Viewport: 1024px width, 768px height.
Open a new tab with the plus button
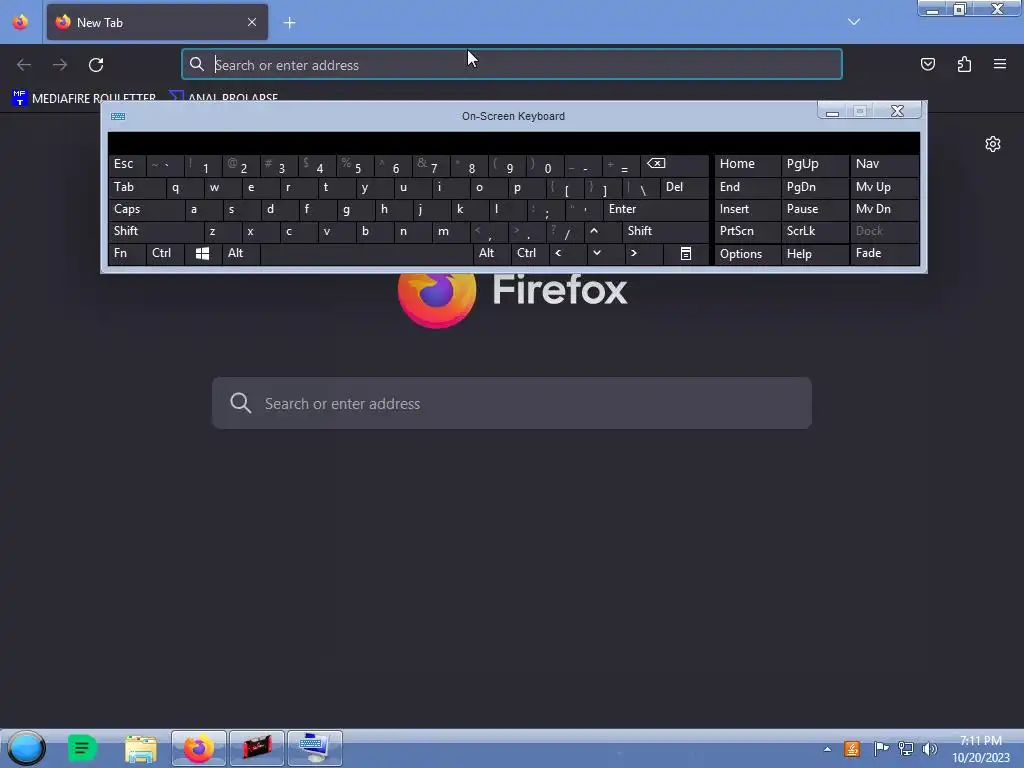[289, 23]
